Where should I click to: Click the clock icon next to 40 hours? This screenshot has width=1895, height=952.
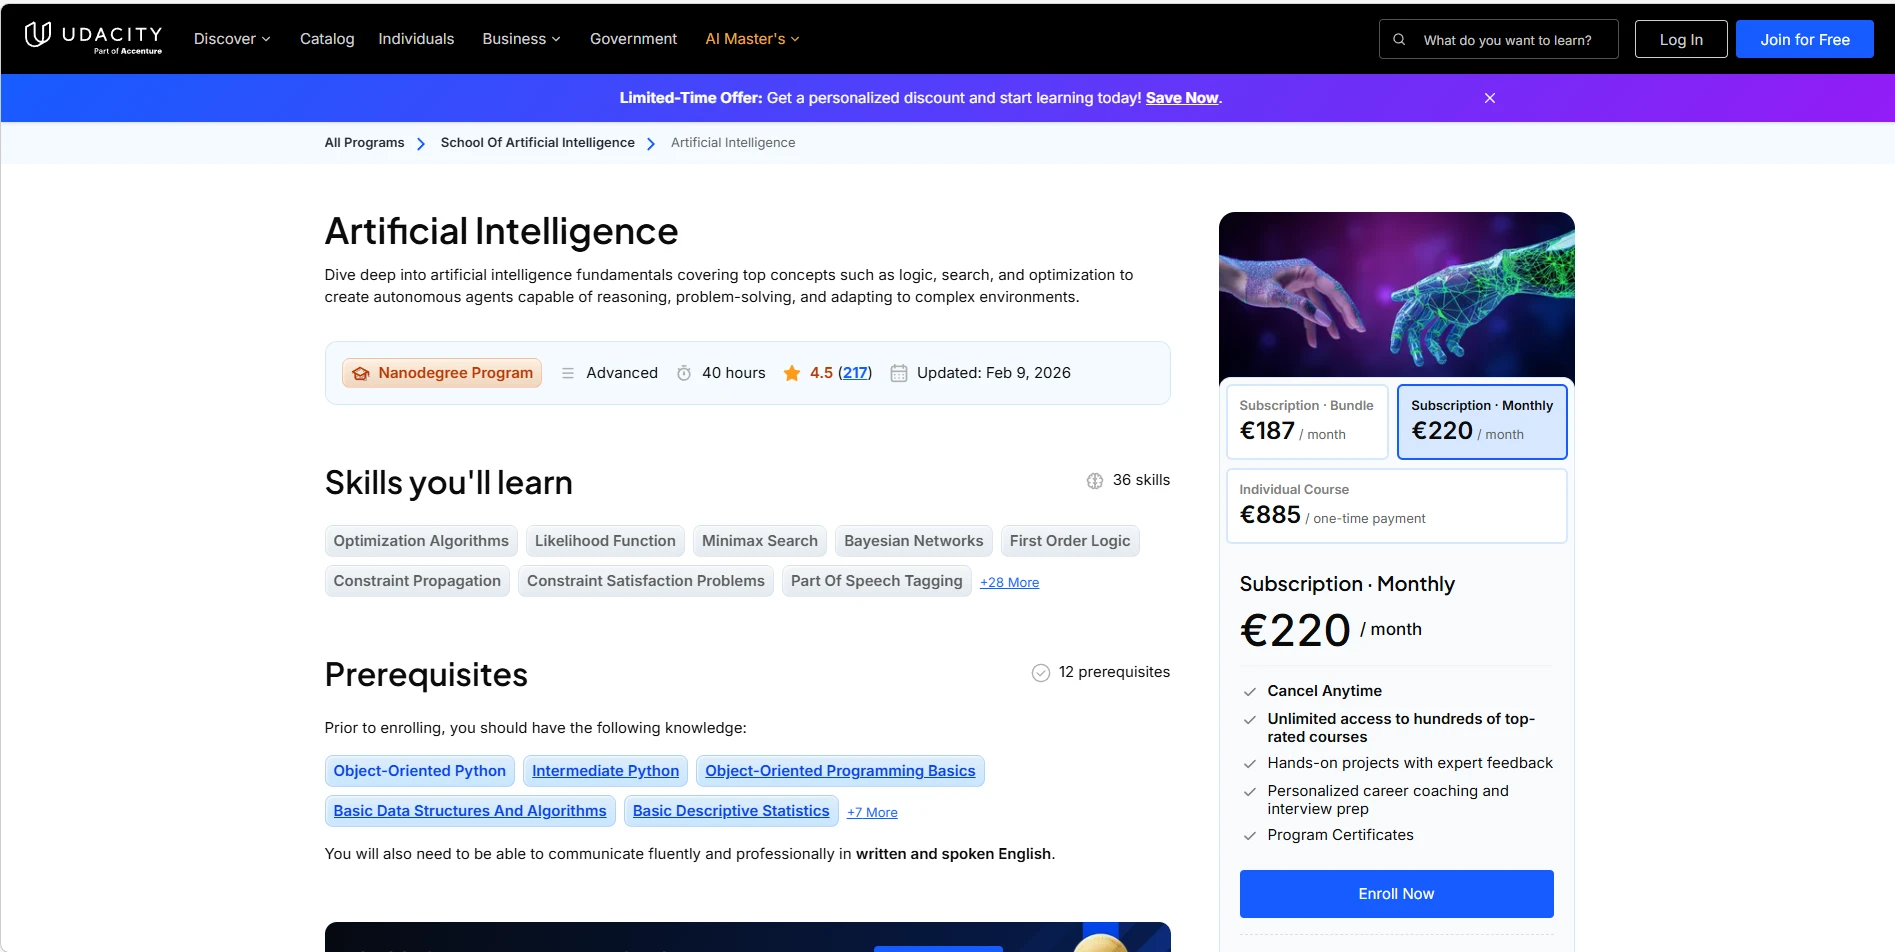(684, 373)
